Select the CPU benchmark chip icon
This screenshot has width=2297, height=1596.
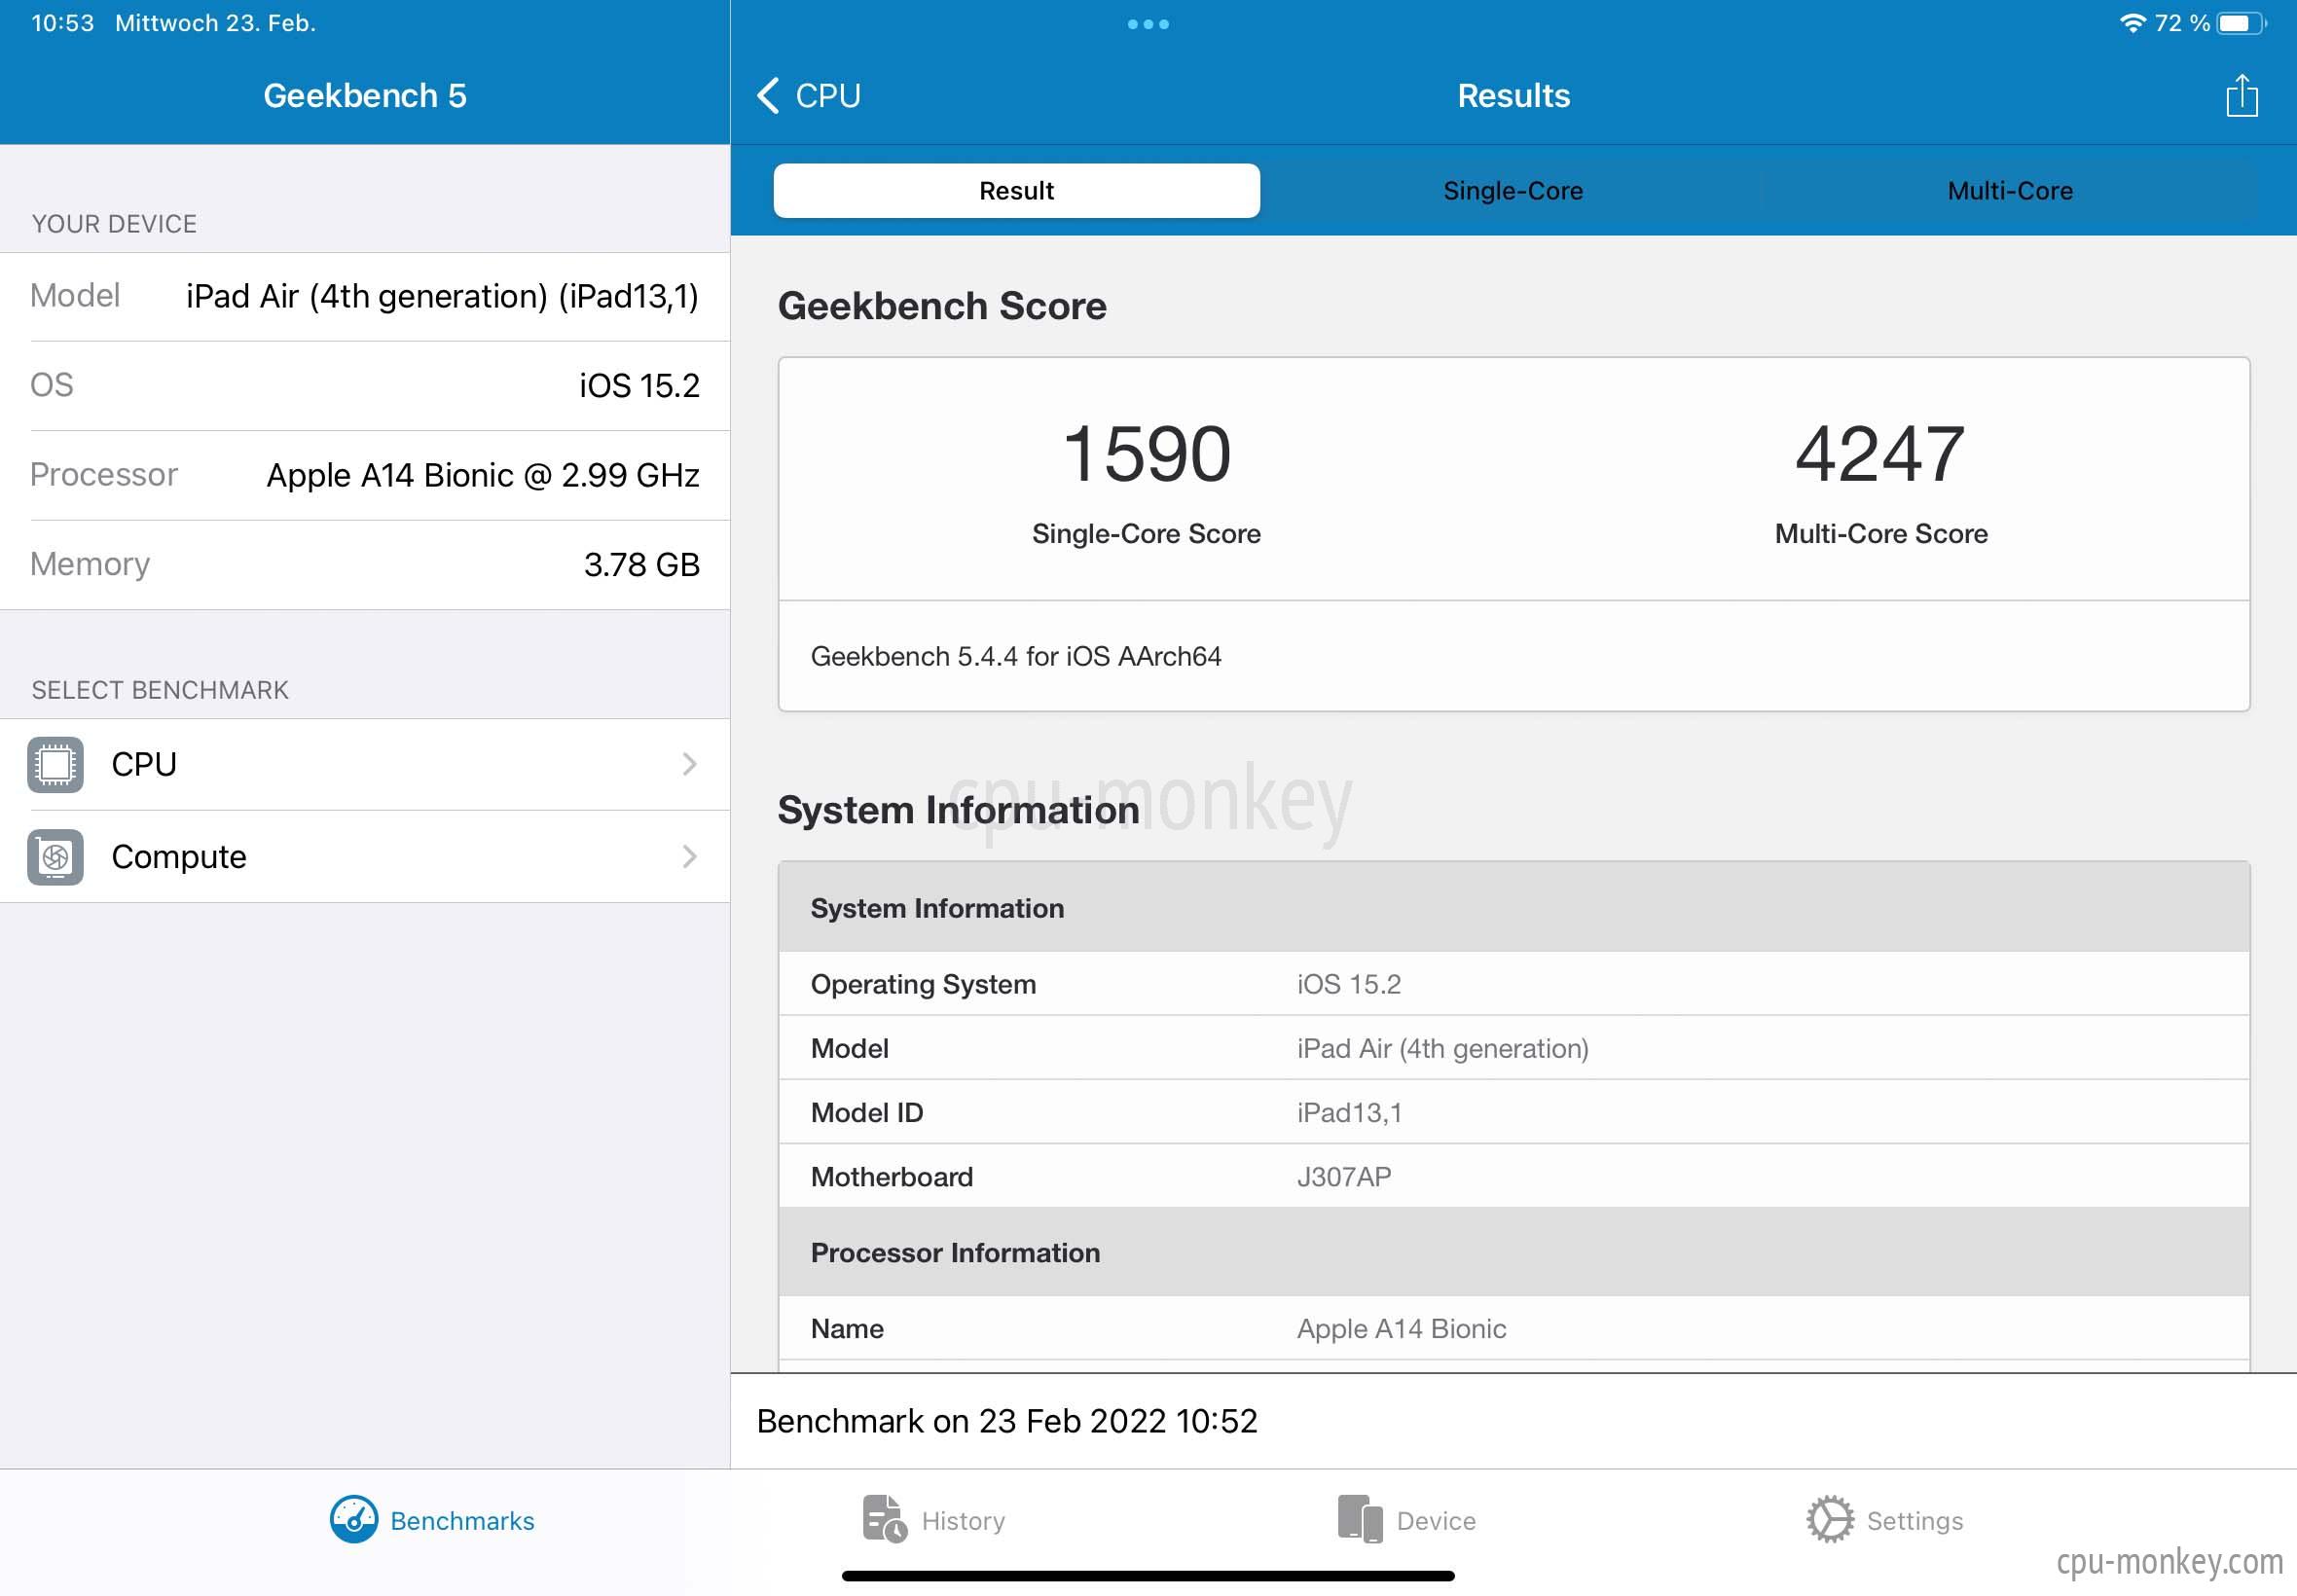pos(55,765)
